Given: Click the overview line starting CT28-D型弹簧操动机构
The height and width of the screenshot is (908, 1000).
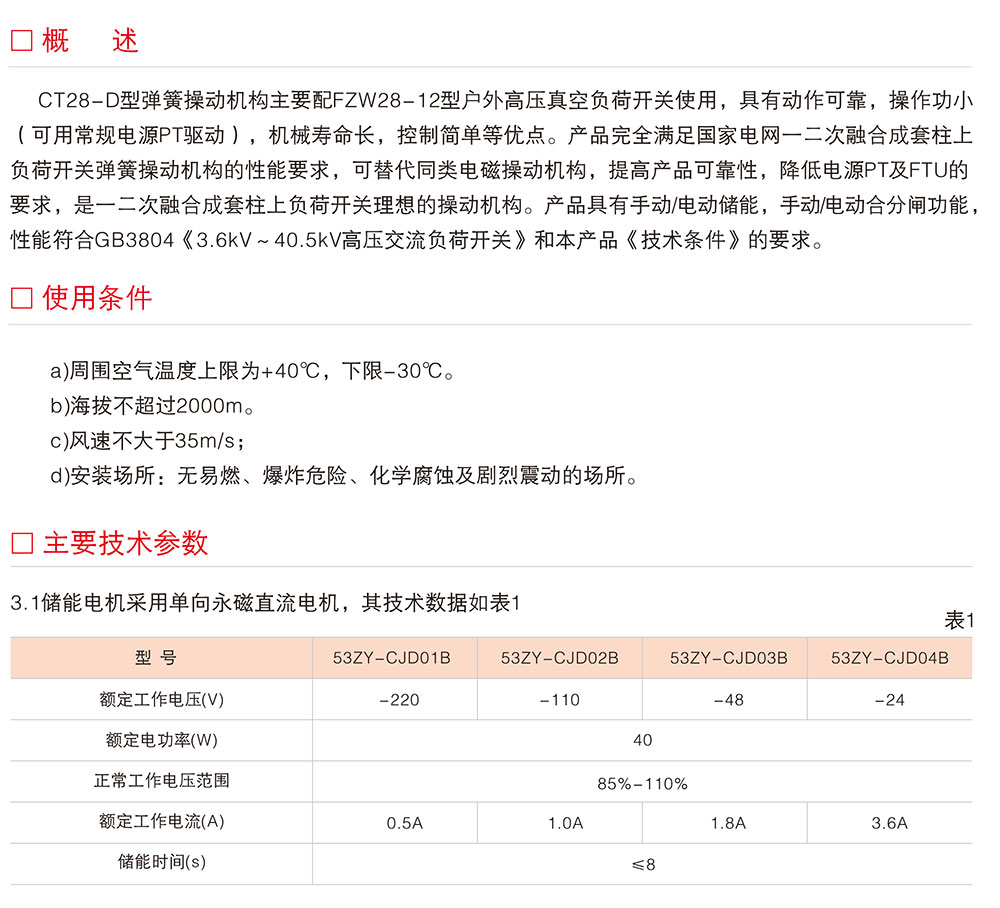Looking at the screenshot, I should (x=505, y=100).
